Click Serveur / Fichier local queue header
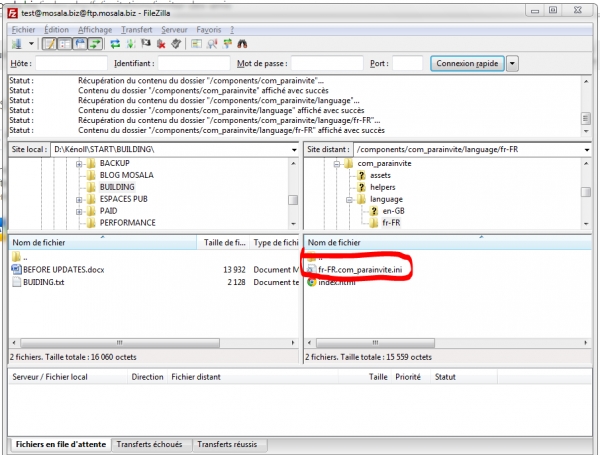Viewport: 600px width, 455px height. [x=68, y=377]
